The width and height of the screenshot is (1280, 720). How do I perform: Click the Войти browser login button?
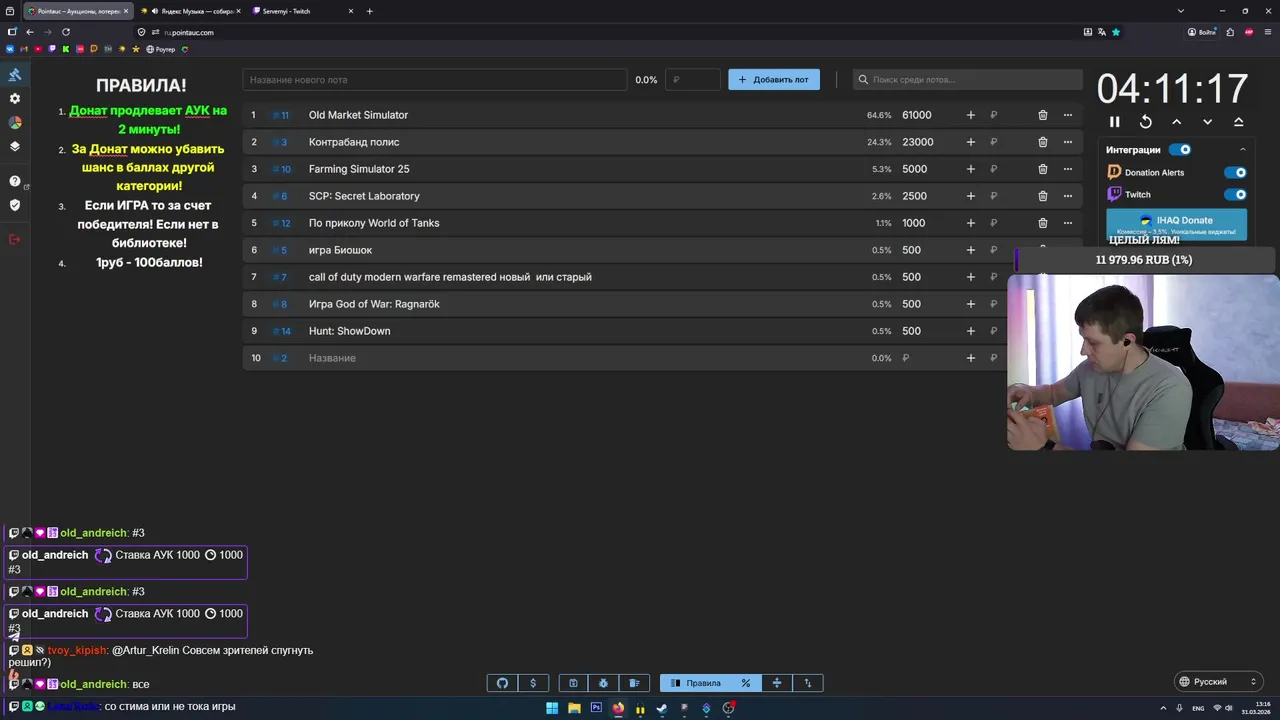pyautogui.click(x=1202, y=32)
